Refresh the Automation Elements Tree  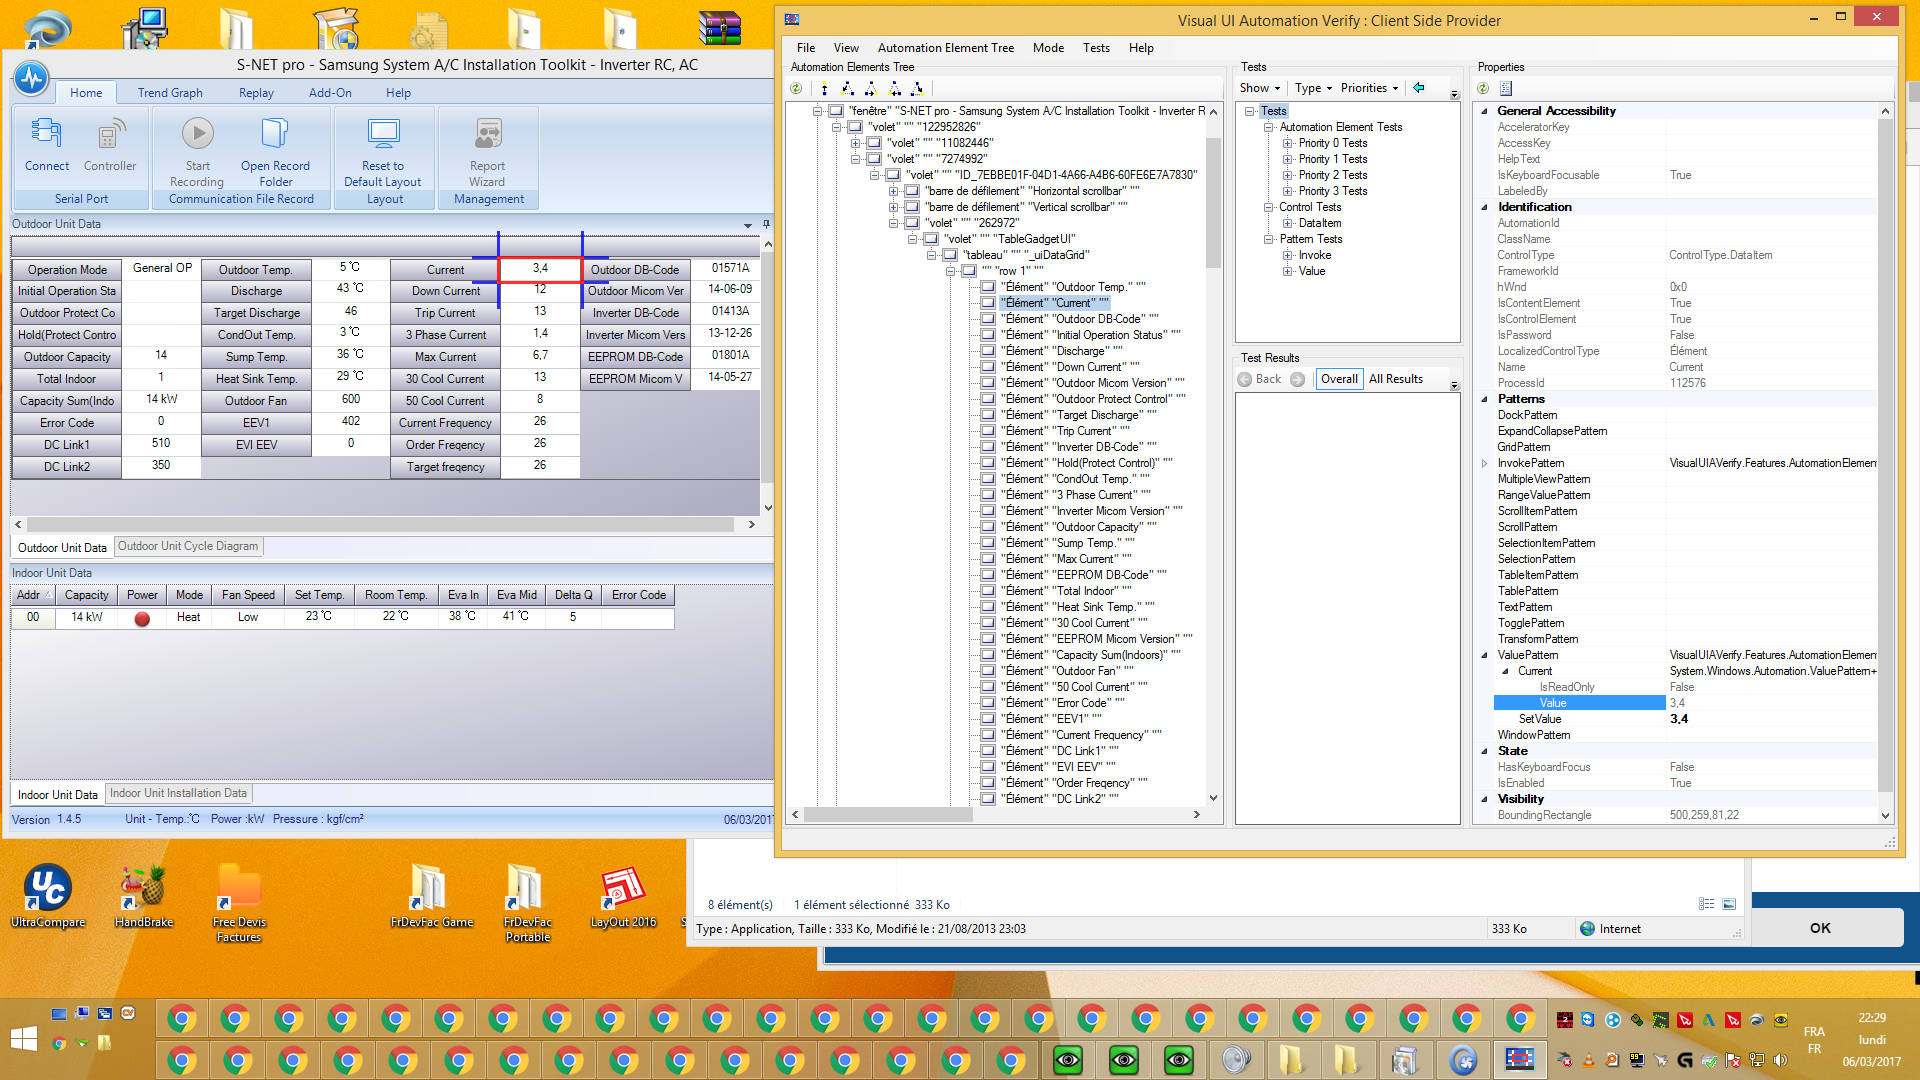[x=797, y=88]
